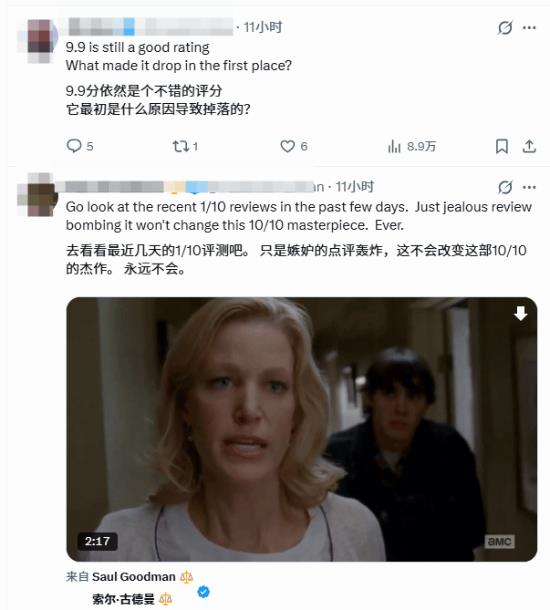Click second tweet's 11小时 timestamp

pyautogui.click(x=355, y=187)
